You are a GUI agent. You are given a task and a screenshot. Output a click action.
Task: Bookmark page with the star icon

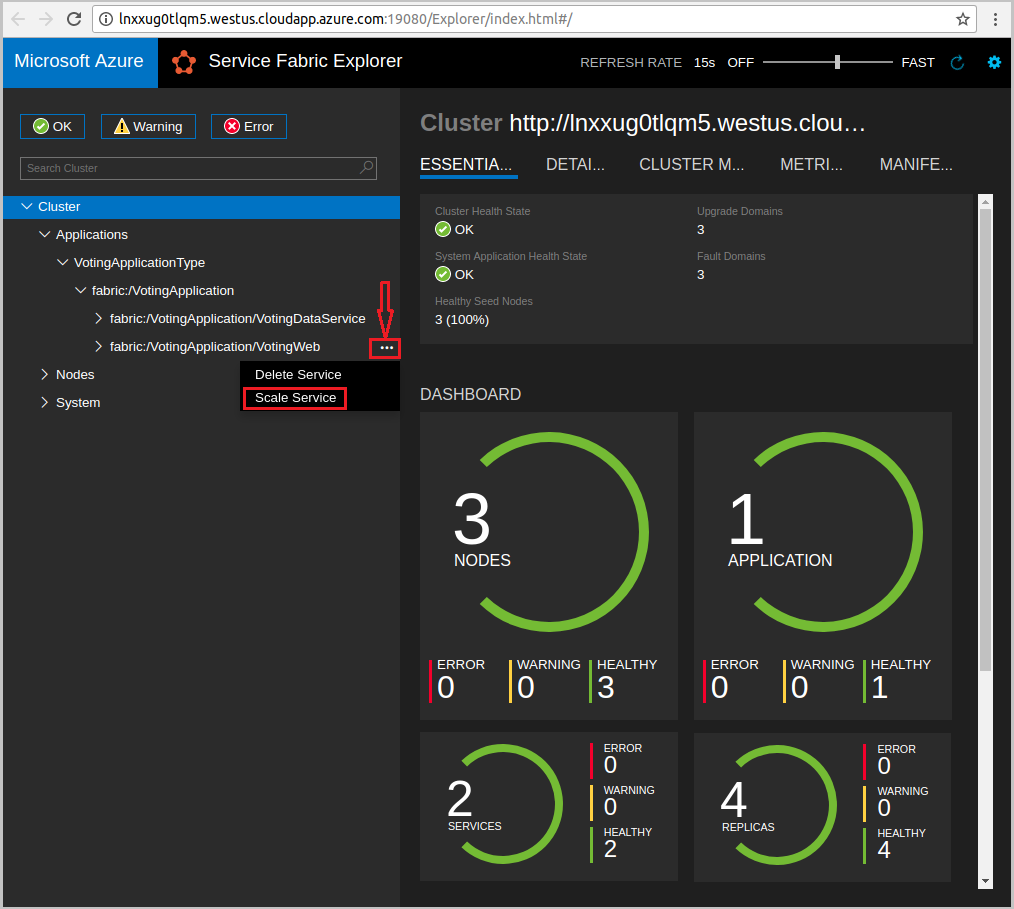click(x=963, y=19)
